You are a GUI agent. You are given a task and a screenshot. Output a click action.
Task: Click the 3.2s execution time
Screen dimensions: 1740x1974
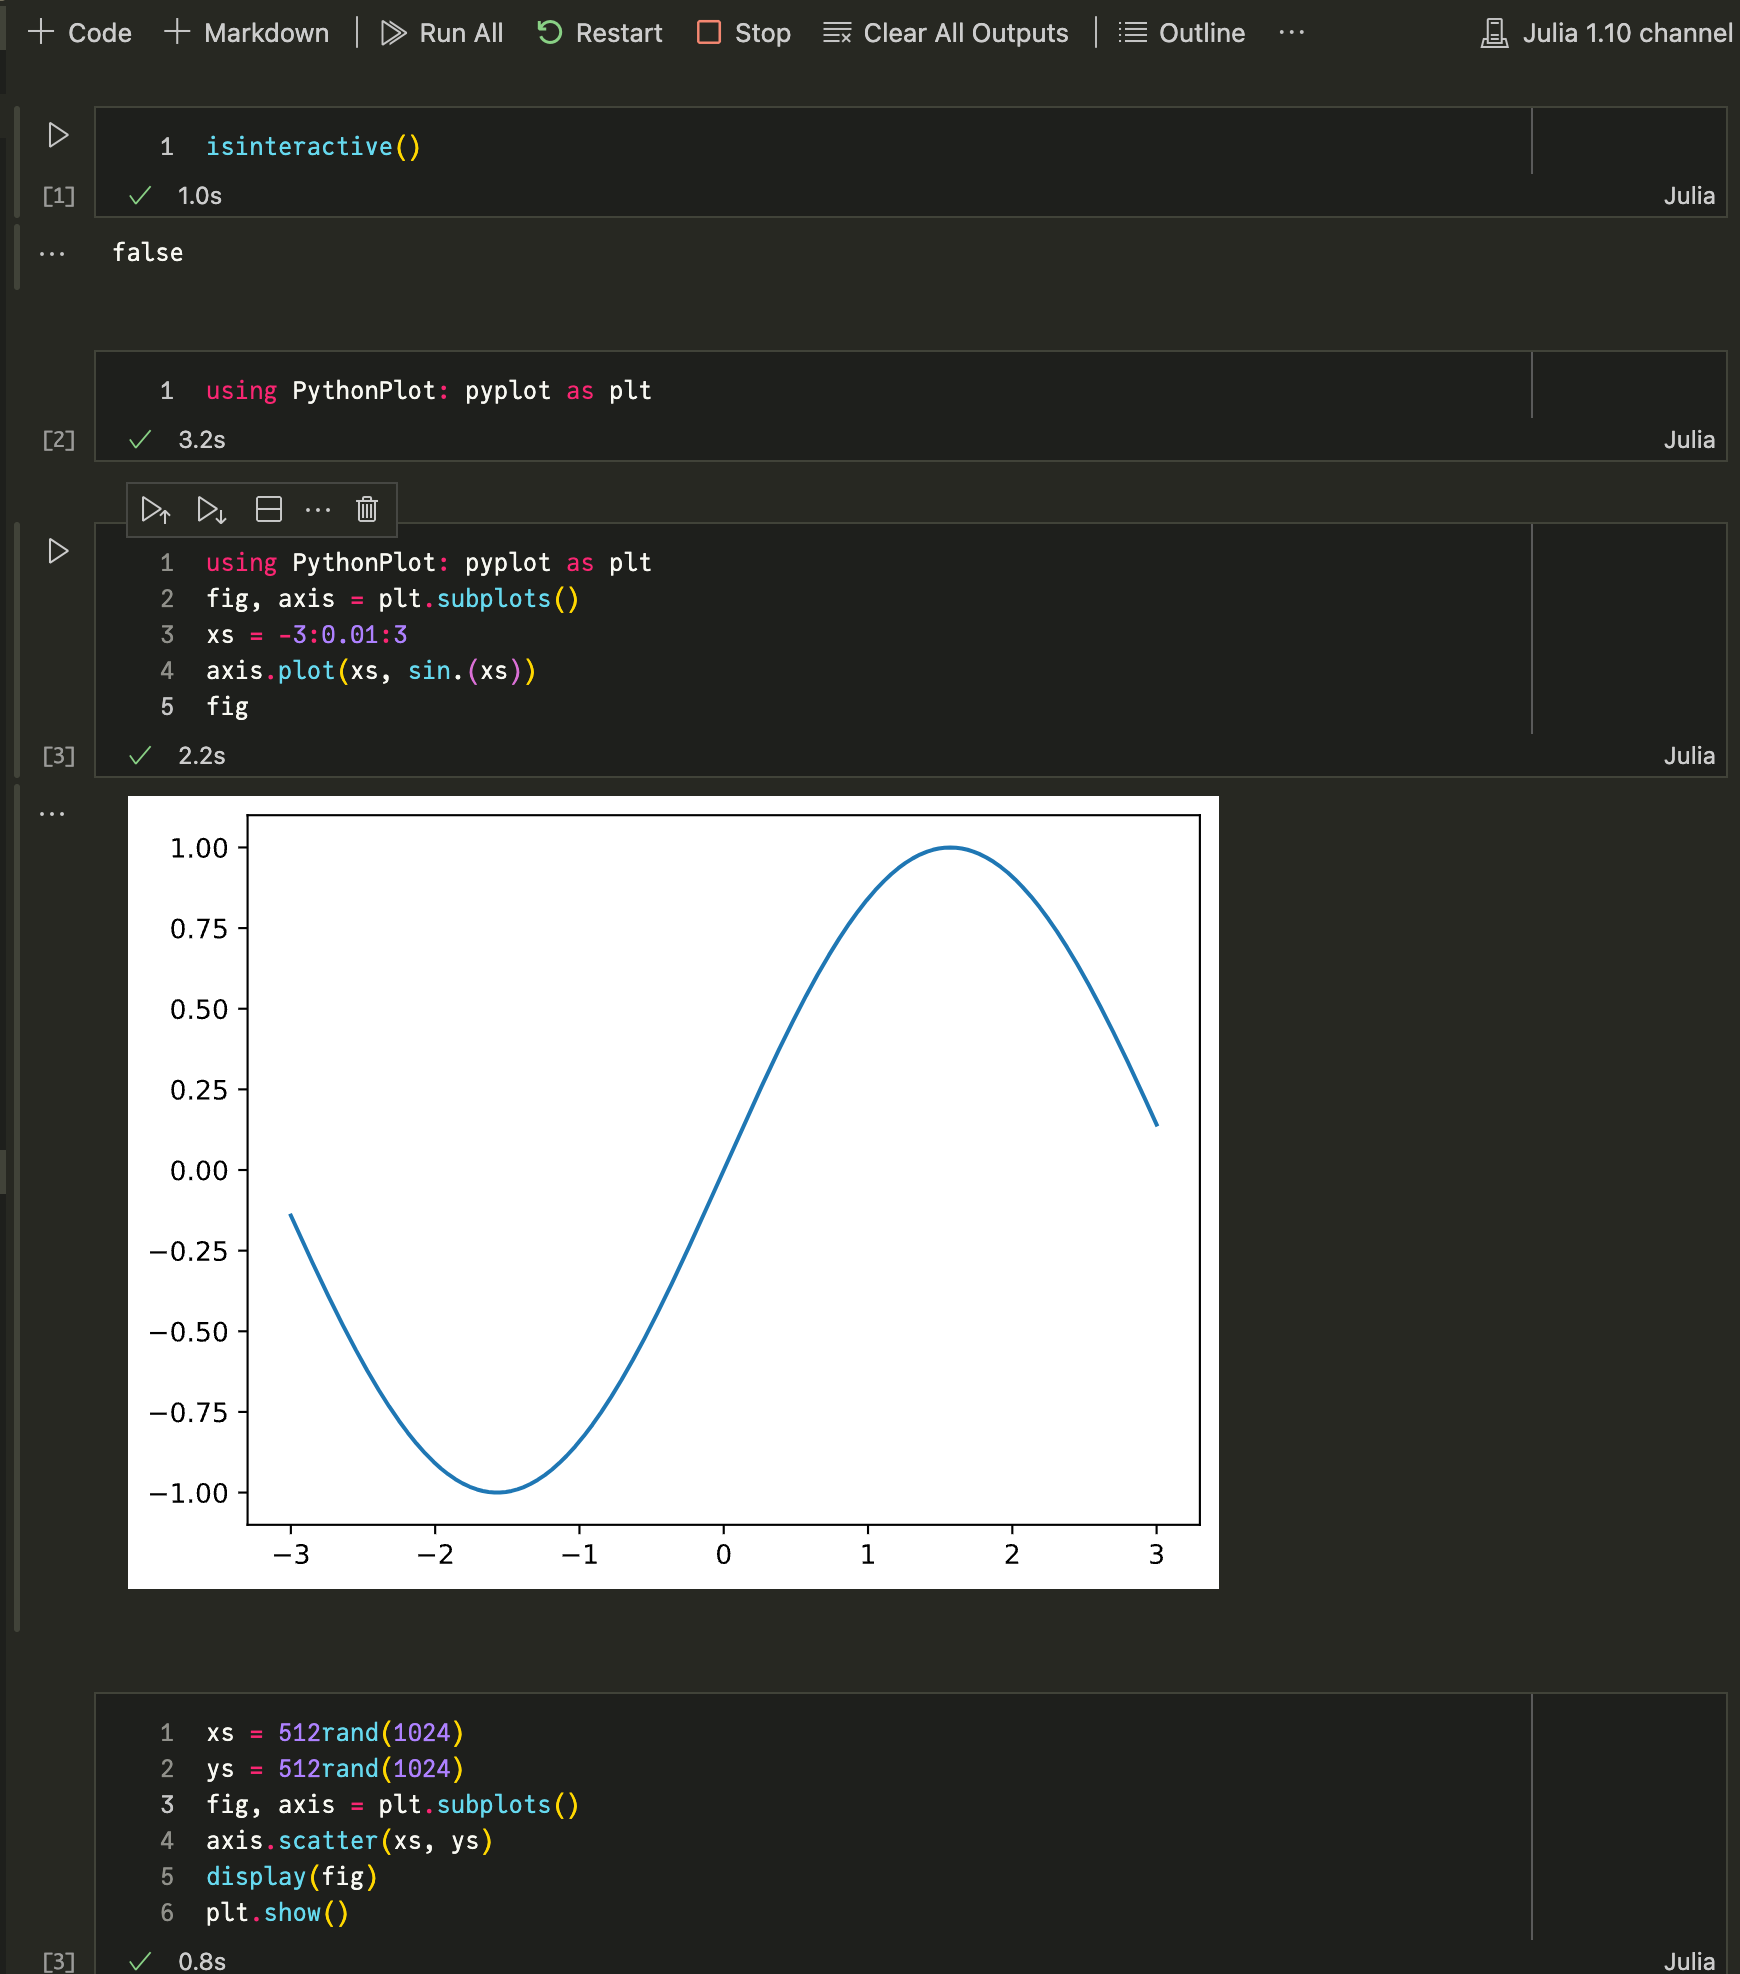tap(202, 440)
